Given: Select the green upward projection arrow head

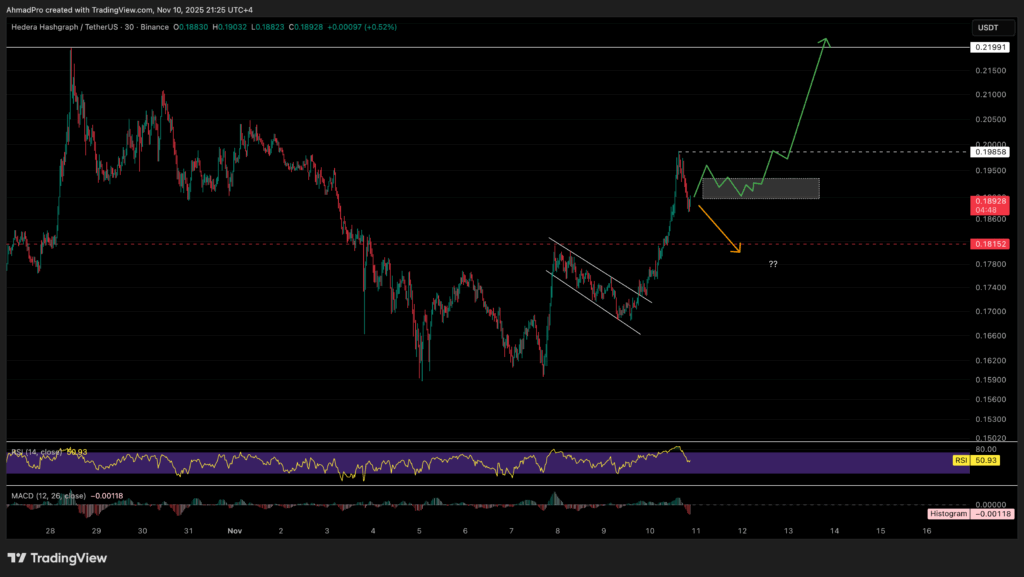Looking at the screenshot, I should pos(825,41).
